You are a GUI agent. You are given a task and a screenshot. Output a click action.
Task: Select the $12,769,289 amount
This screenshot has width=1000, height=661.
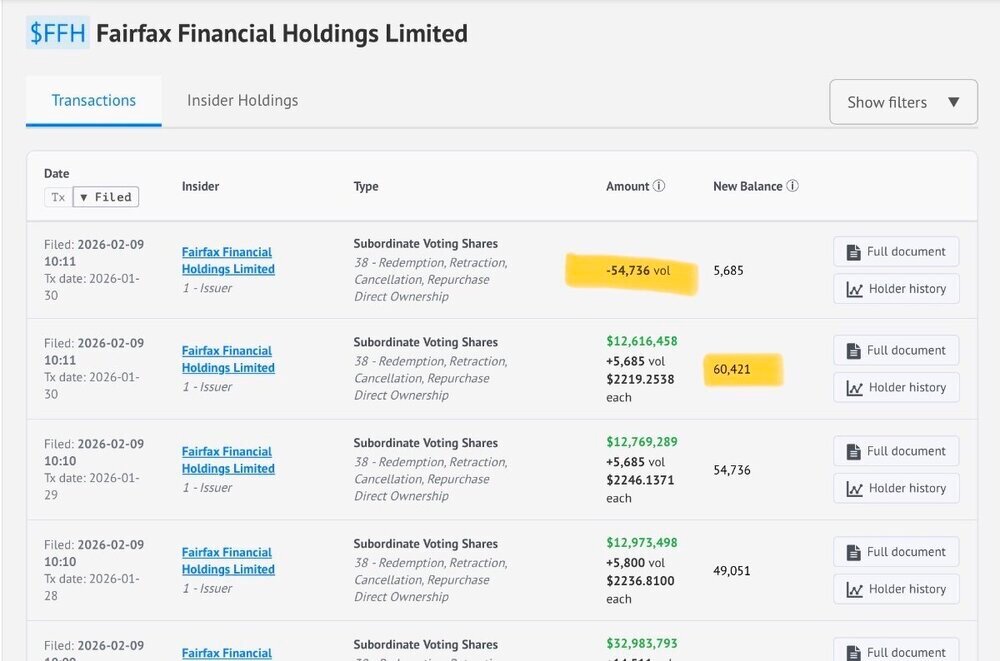(x=642, y=442)
